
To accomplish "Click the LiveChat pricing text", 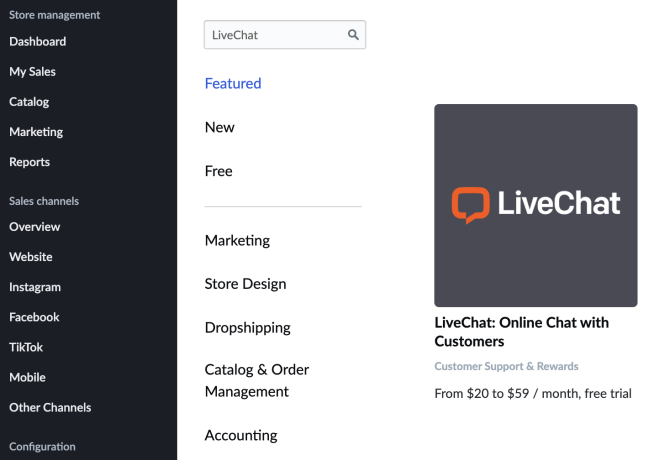I will click(x=533, y=393).
